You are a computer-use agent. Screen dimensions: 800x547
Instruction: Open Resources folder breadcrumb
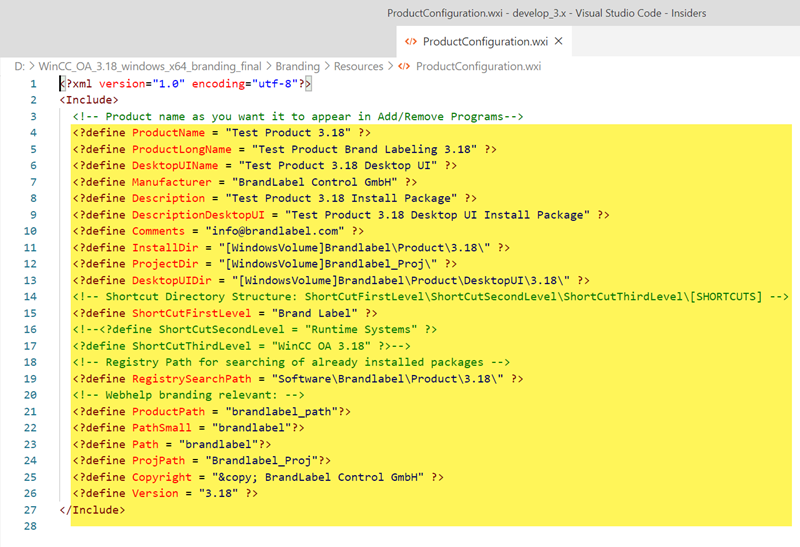(x=358, y=66)
